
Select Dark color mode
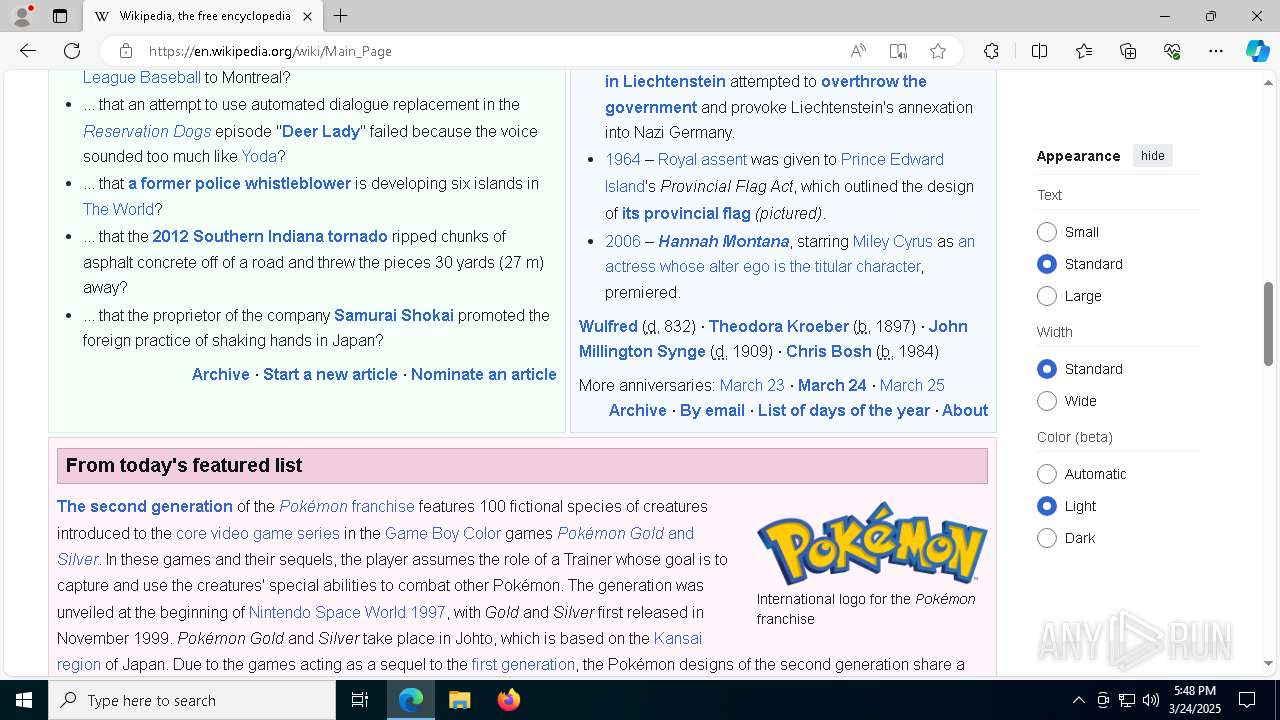point(1047,538)
